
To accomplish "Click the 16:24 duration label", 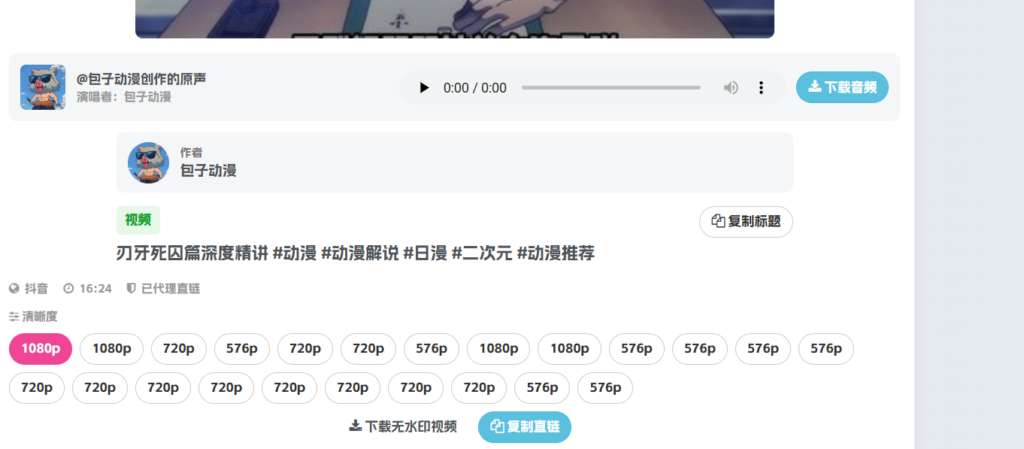I will [88, 288].
